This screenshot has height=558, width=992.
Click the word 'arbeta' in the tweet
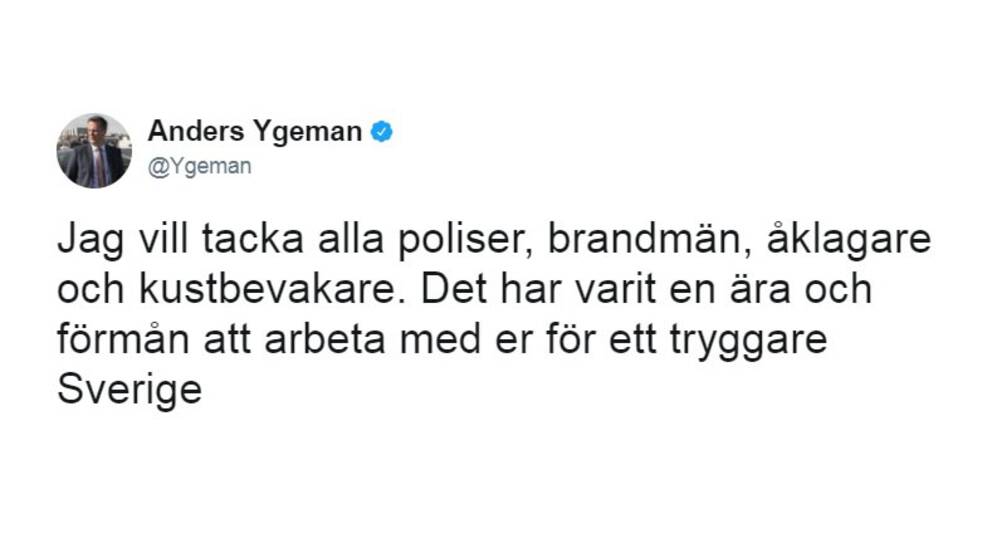point(325,339)
